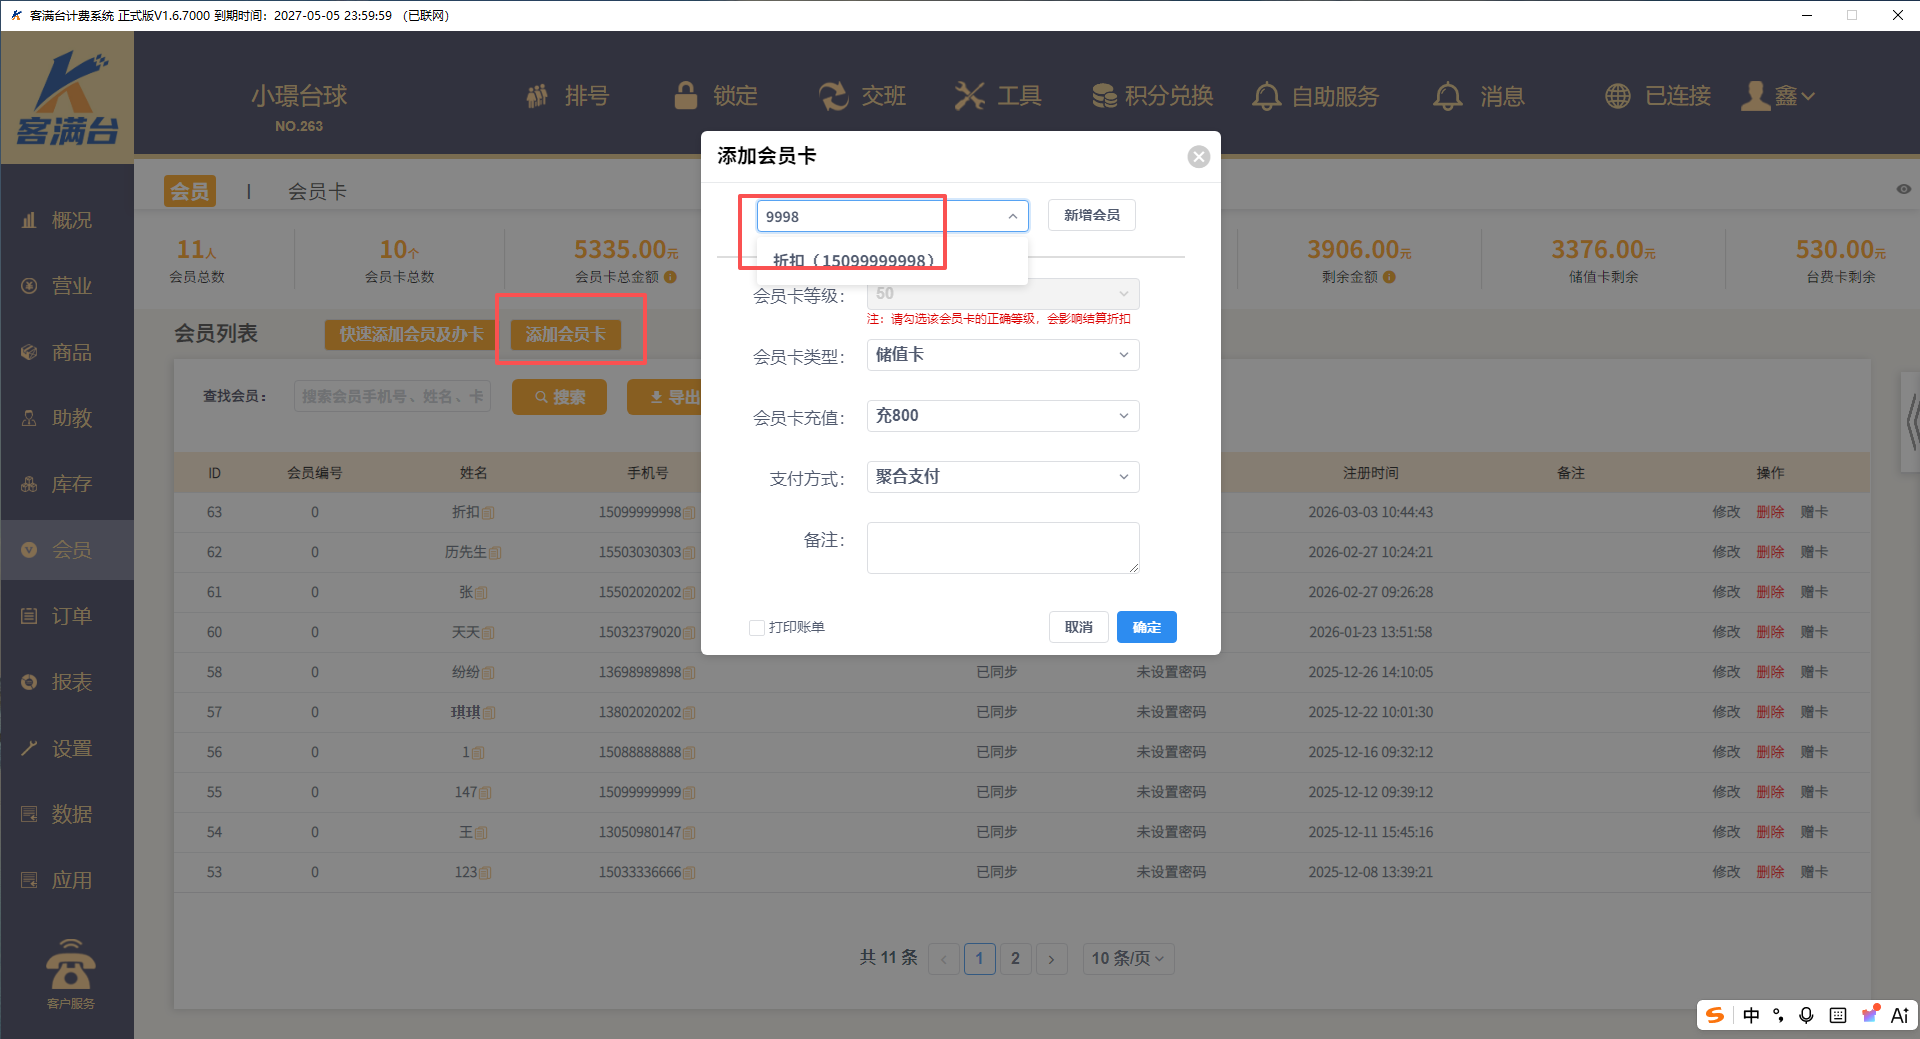
Task: Open 报表 in the sidebar
Action: point(70,682)
